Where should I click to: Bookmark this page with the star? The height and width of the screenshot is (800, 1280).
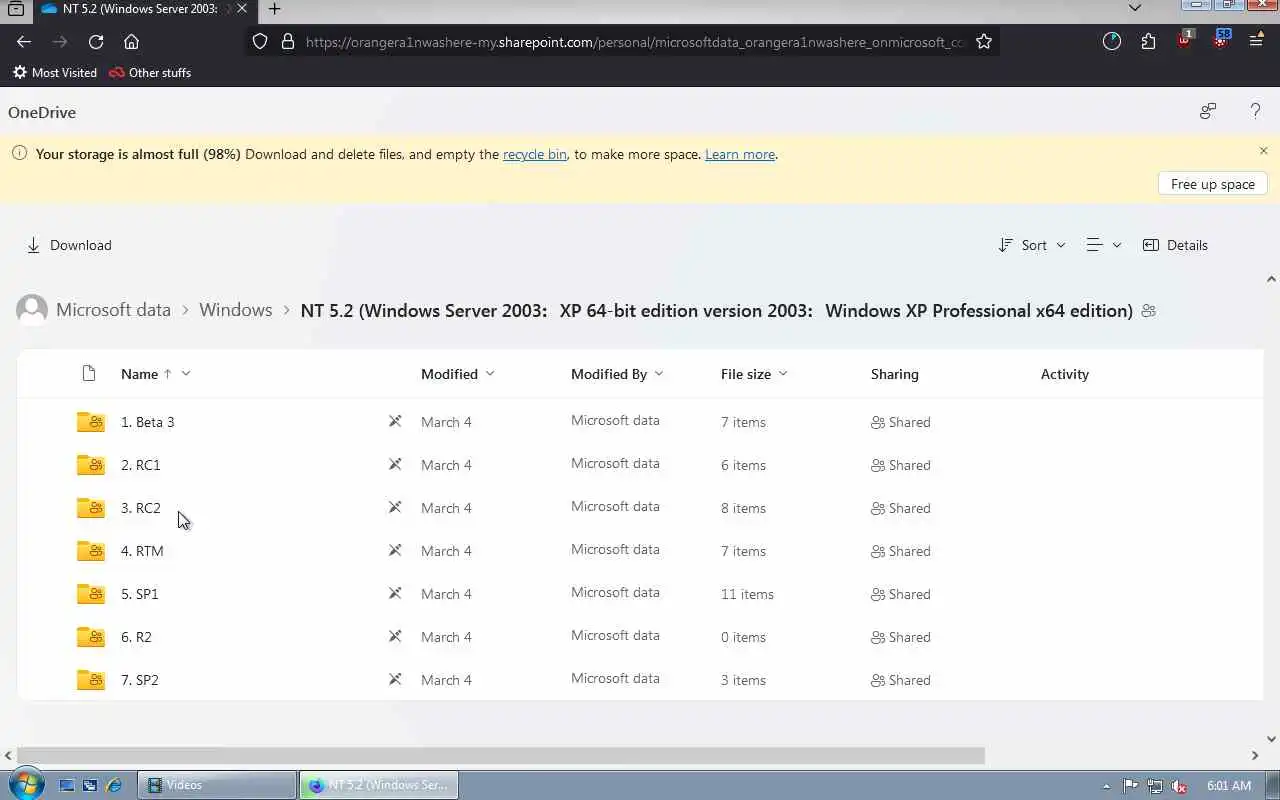coord(984,42)
